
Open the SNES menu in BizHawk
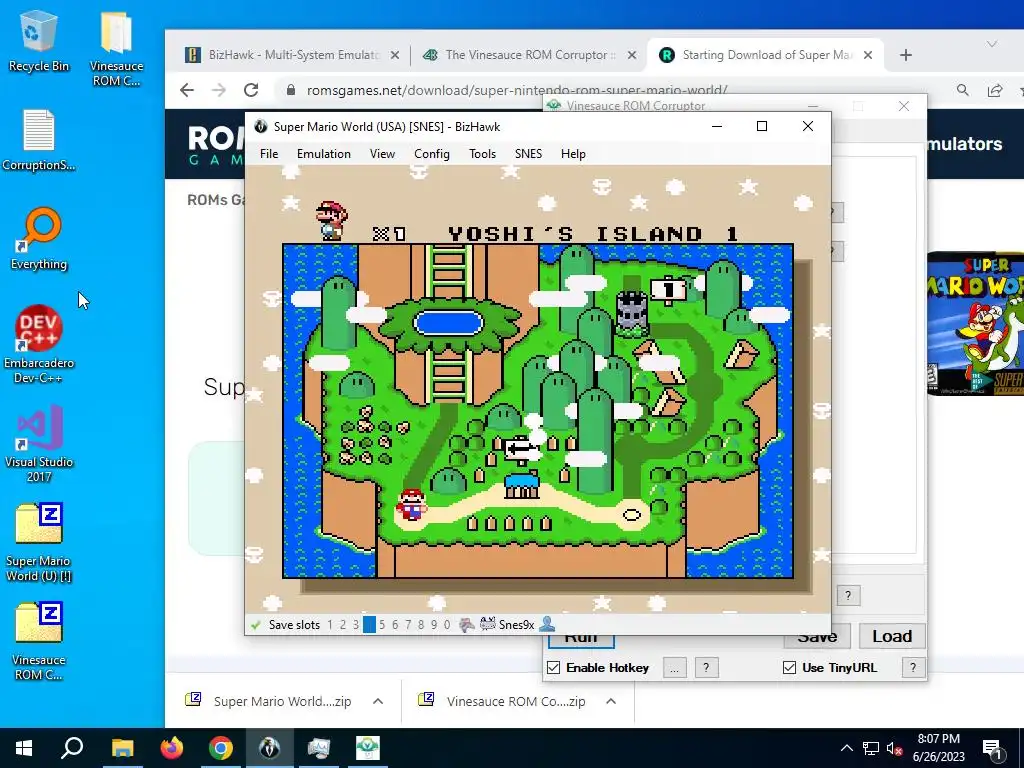(x=528, y=153)
